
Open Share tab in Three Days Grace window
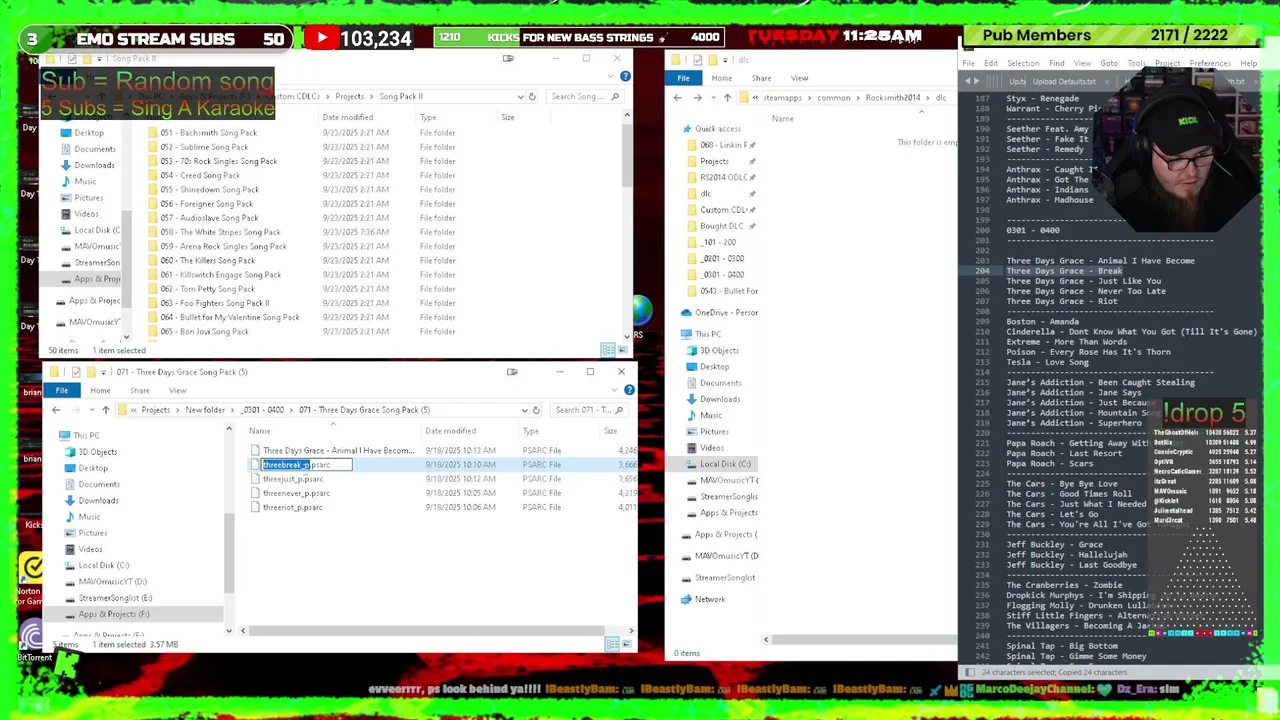coord(139,390)
